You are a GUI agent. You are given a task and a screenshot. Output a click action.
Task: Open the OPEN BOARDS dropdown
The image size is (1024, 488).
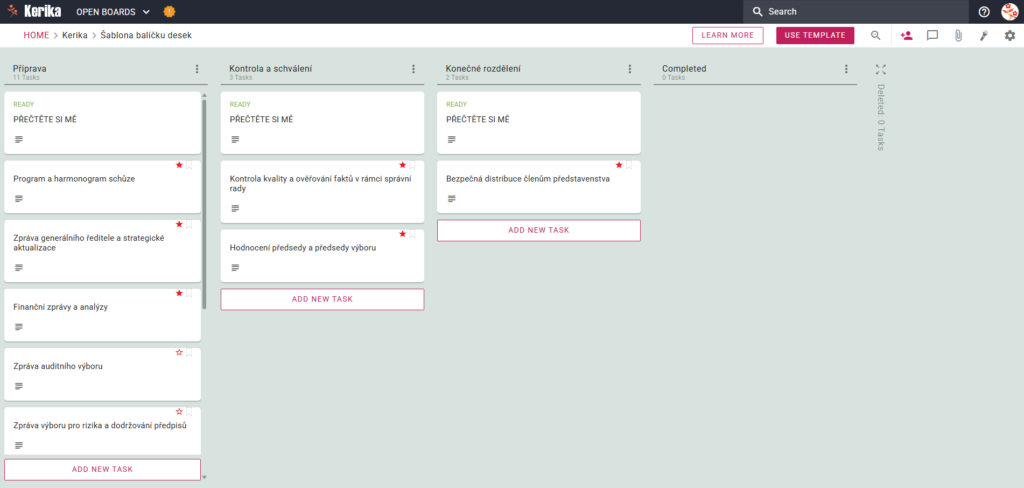pyautogui.click(x=113, y=12)
